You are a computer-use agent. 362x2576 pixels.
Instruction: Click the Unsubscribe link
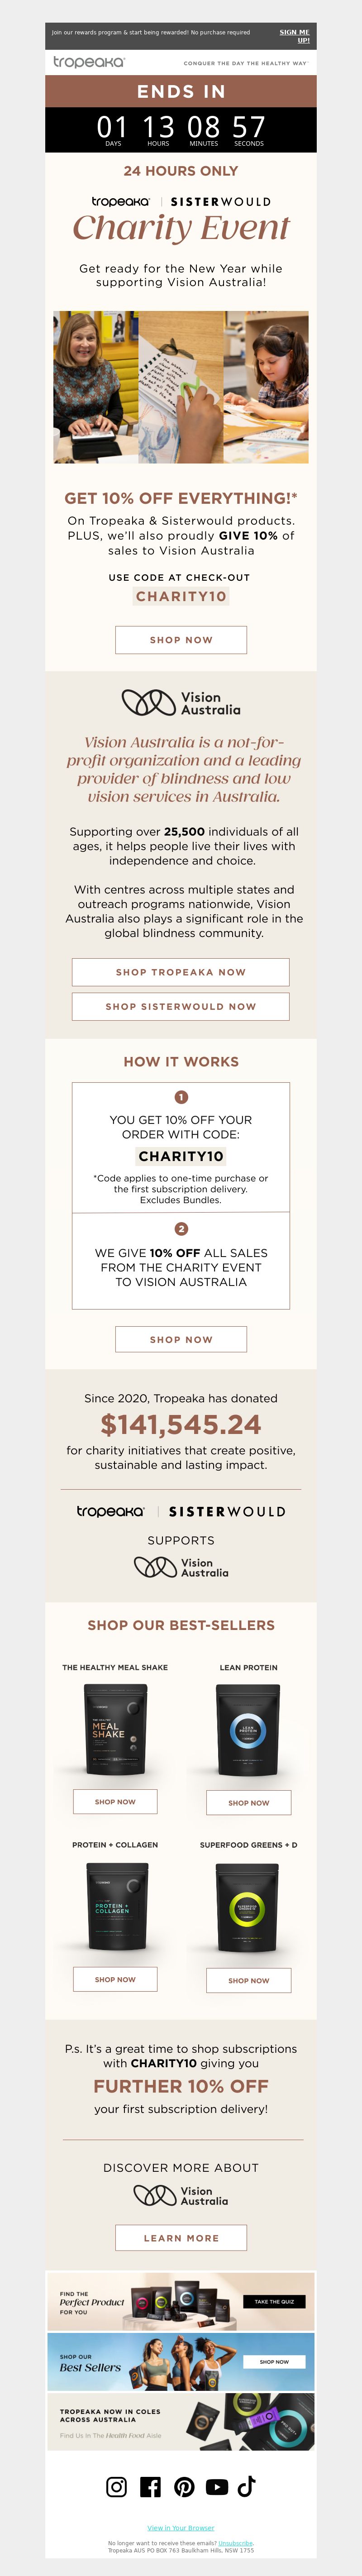tap(236, 2543)
